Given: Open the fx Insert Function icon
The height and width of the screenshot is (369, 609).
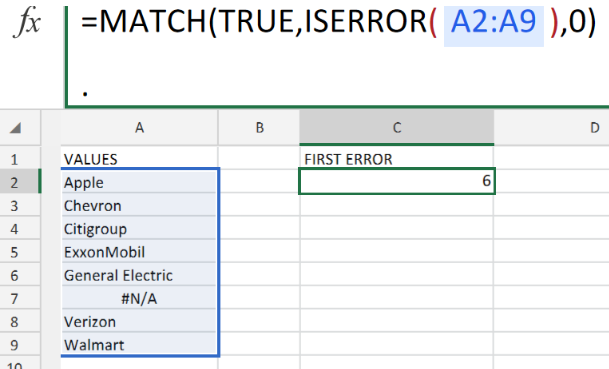Looking at the screenshot, I should click(x=27, y=23).
